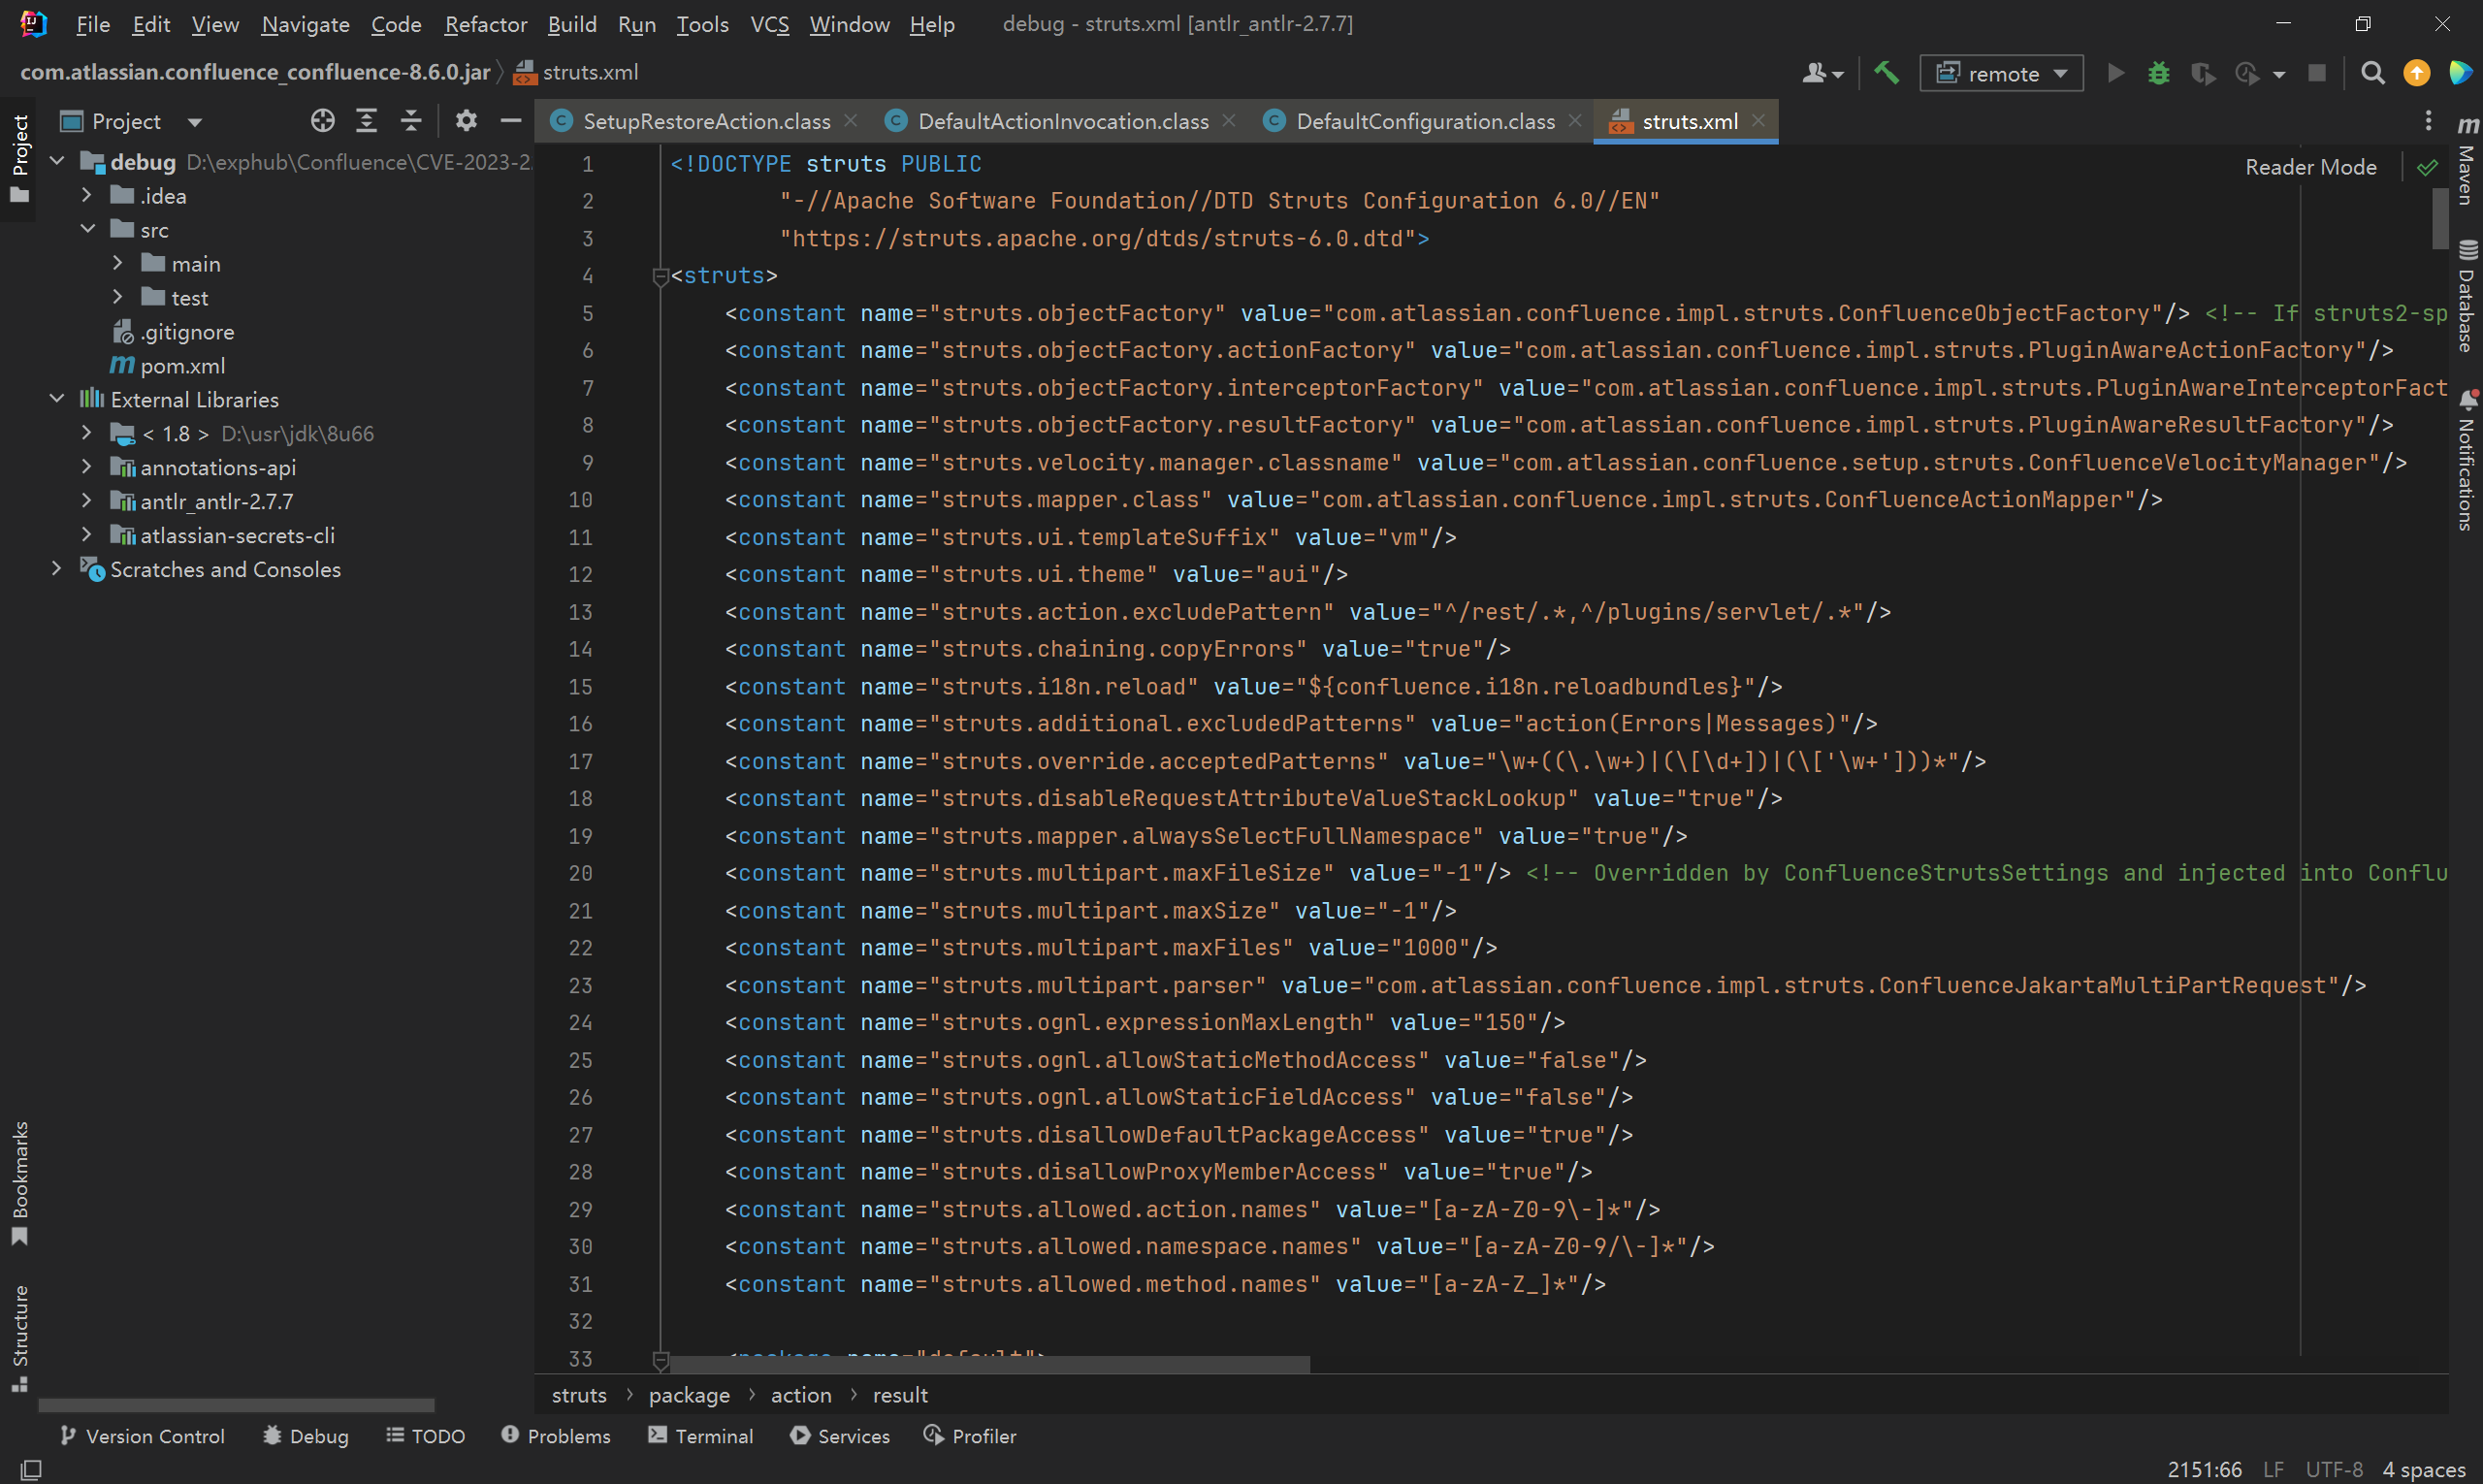Screen dimensions: 2483x1484
Task: Expand the test folder
Action: tap(117, 297)
